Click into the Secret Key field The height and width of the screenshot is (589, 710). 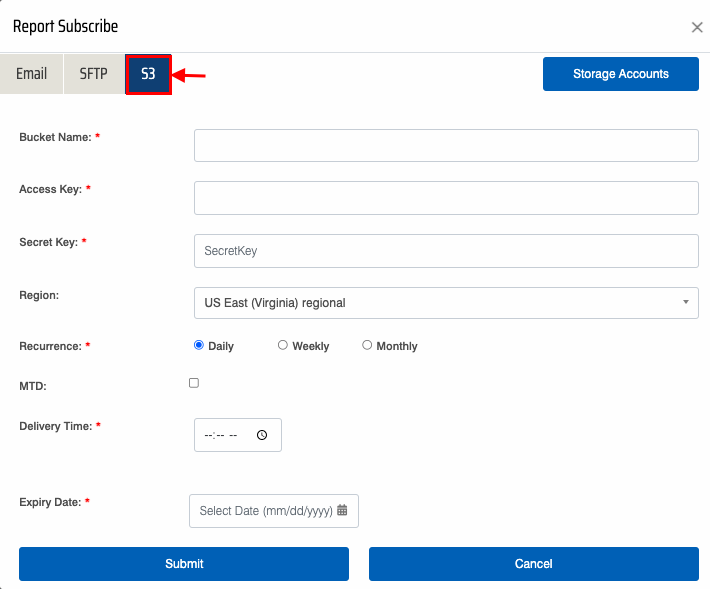tap(445, 251)
